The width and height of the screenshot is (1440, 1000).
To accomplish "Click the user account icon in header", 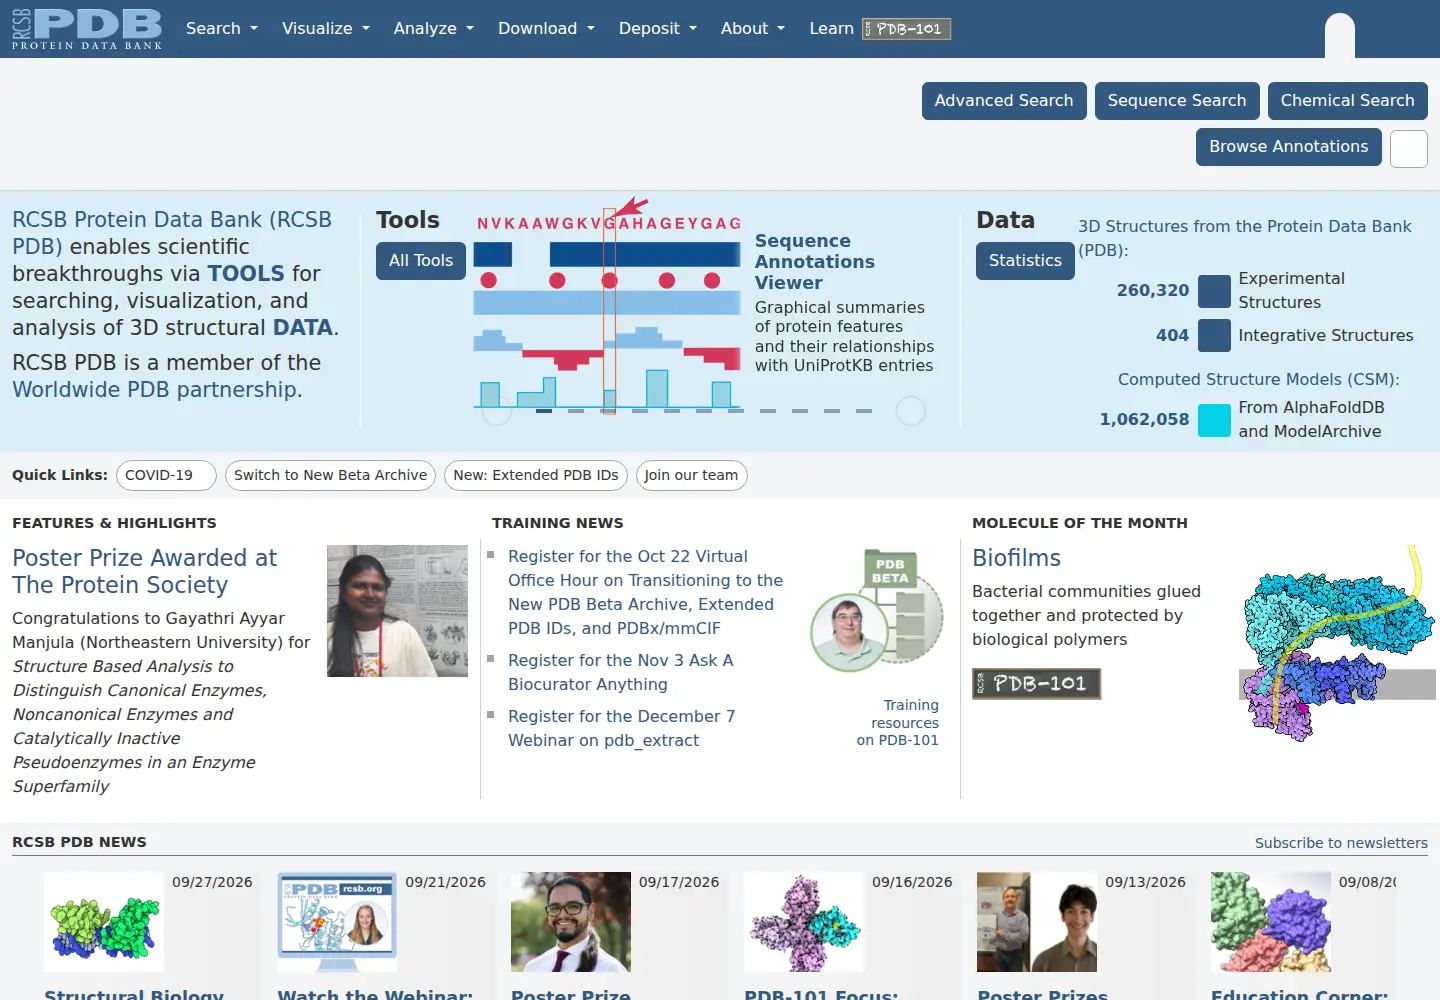I will point(1340,34).
